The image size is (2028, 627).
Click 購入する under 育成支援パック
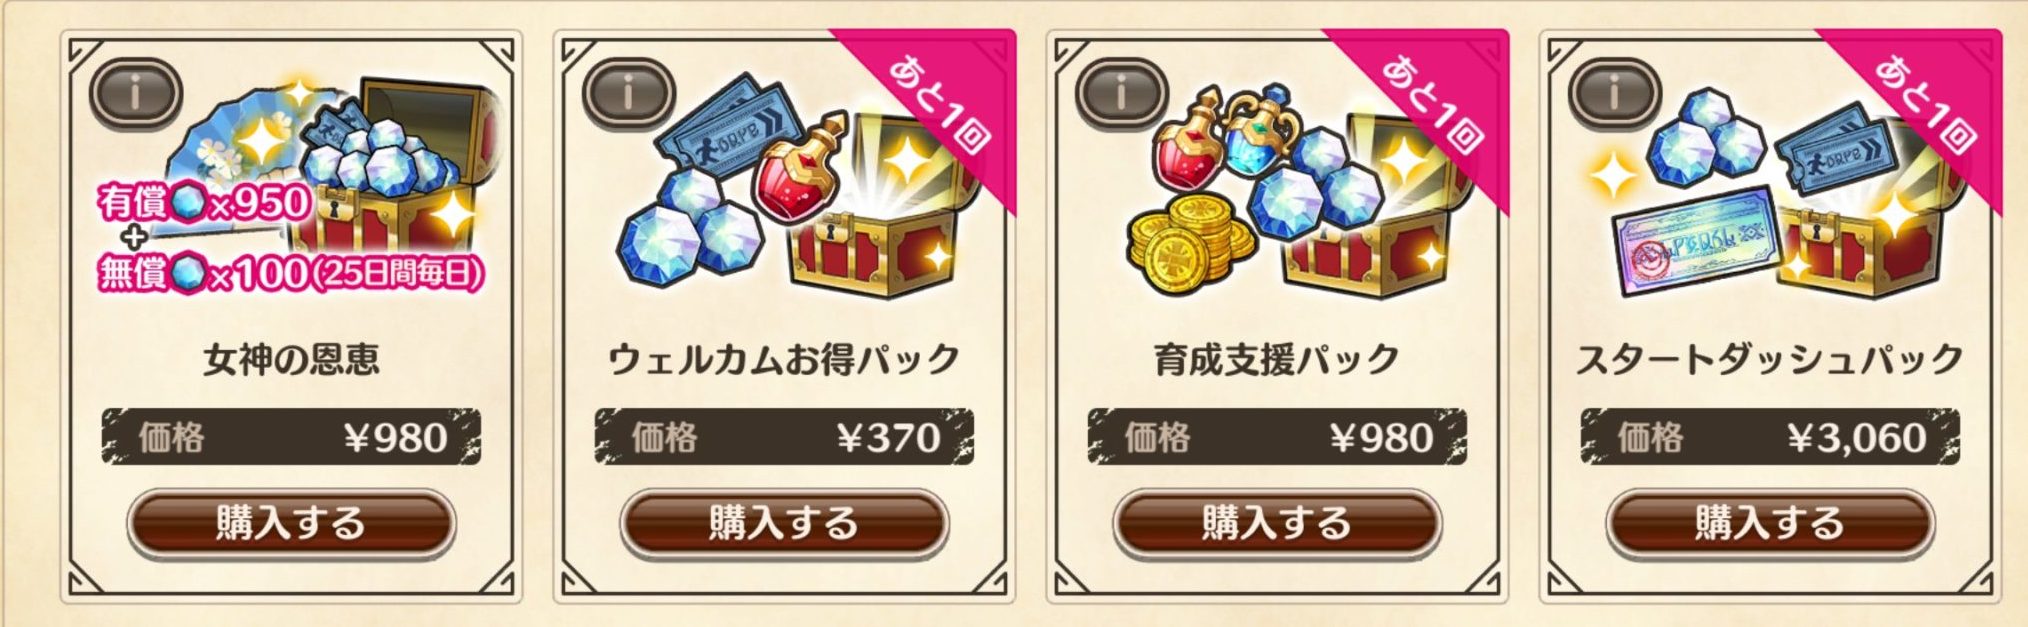[1277, 523]
